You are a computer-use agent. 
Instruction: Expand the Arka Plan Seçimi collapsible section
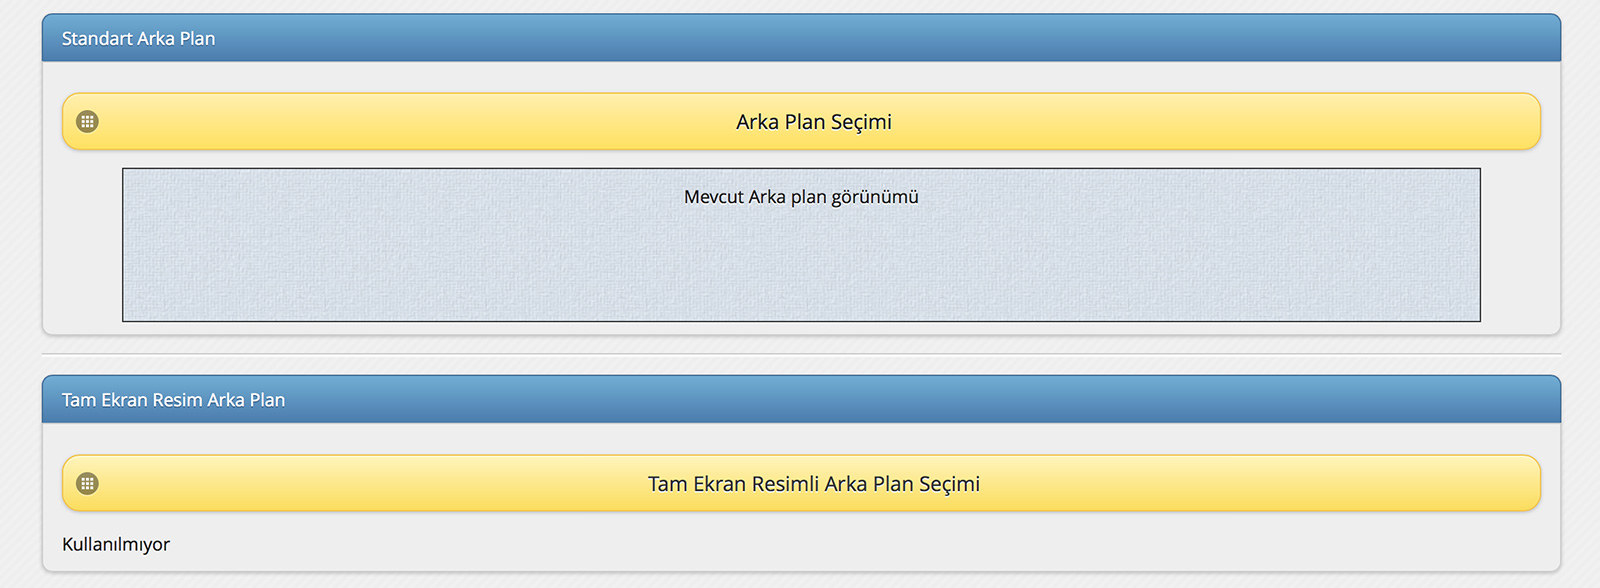[801, 122]
